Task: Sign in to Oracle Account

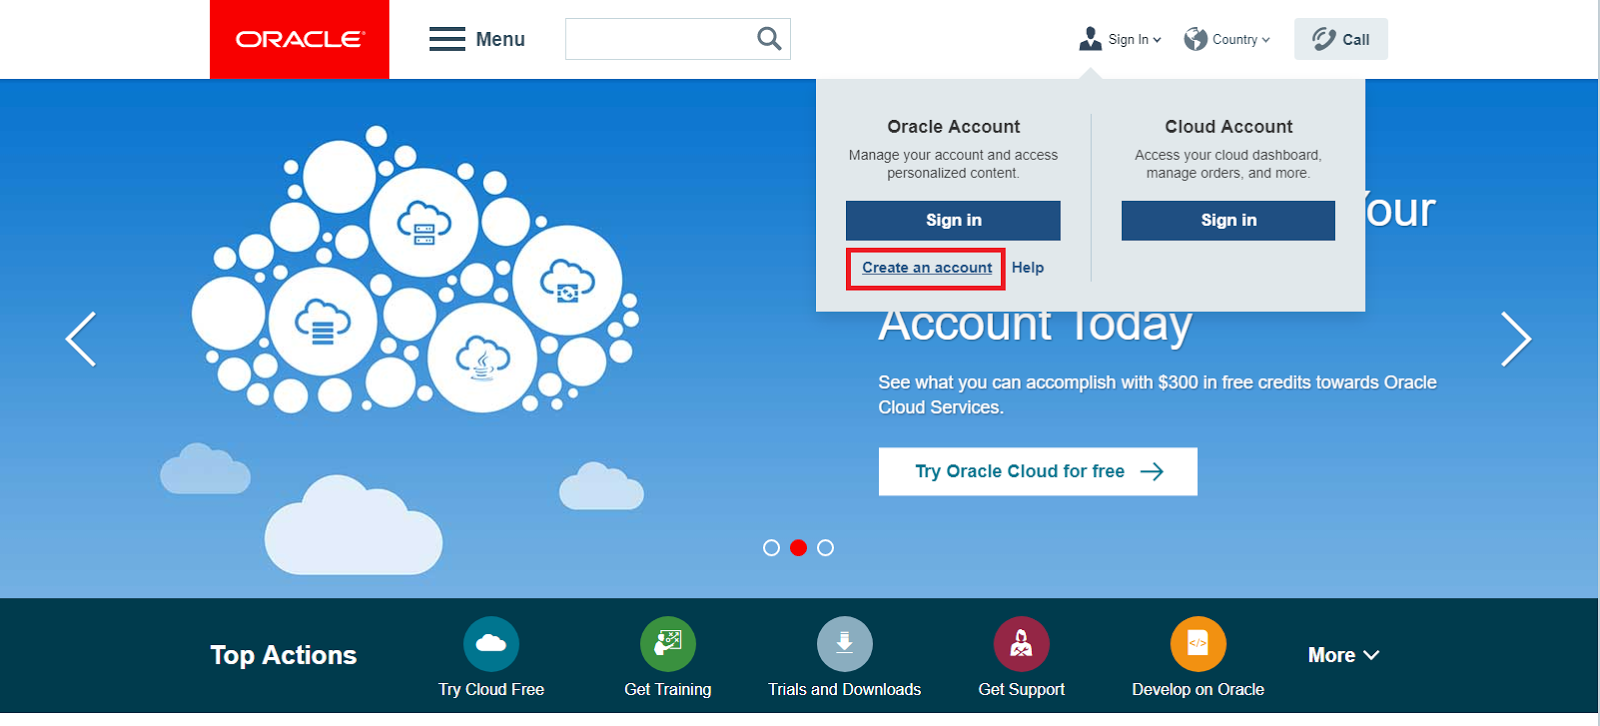Action: [x=953, y=220]
